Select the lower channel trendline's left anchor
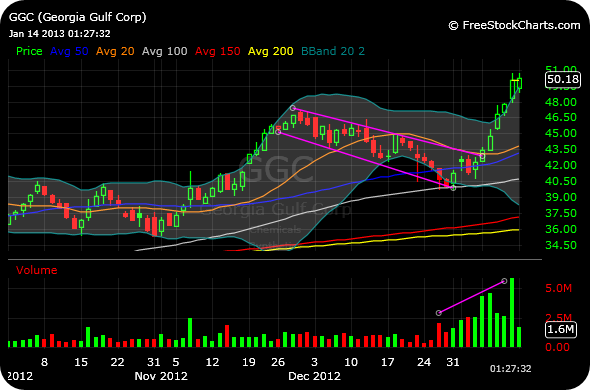Viewport: 590px width, 390px height. click(278, 132)
